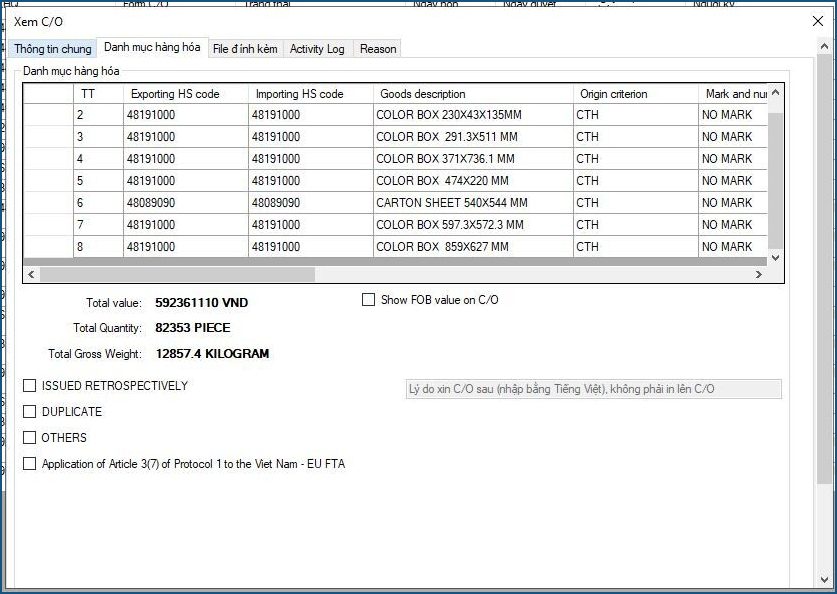Click the table's vertical scrollbar thumb
The height and width of the screenshot is (594, 837).
776,180
